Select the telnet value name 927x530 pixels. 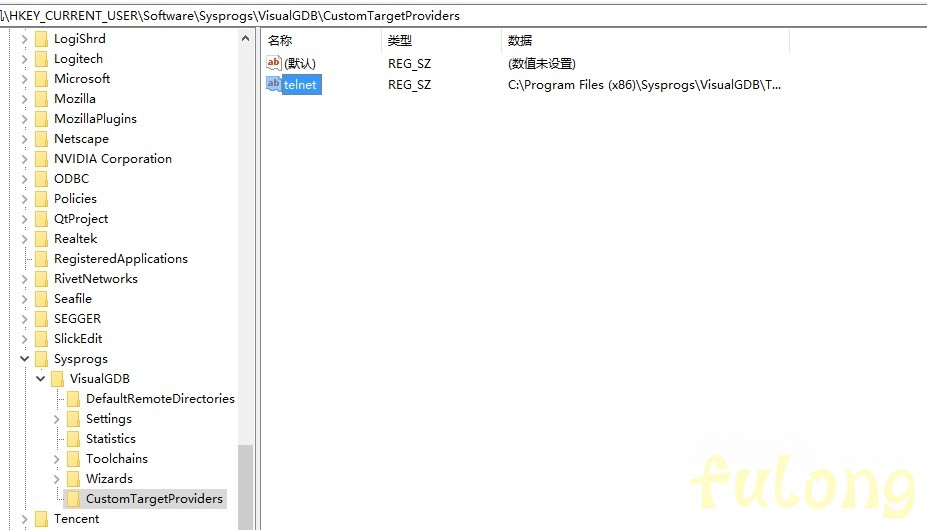pos(300,85)
